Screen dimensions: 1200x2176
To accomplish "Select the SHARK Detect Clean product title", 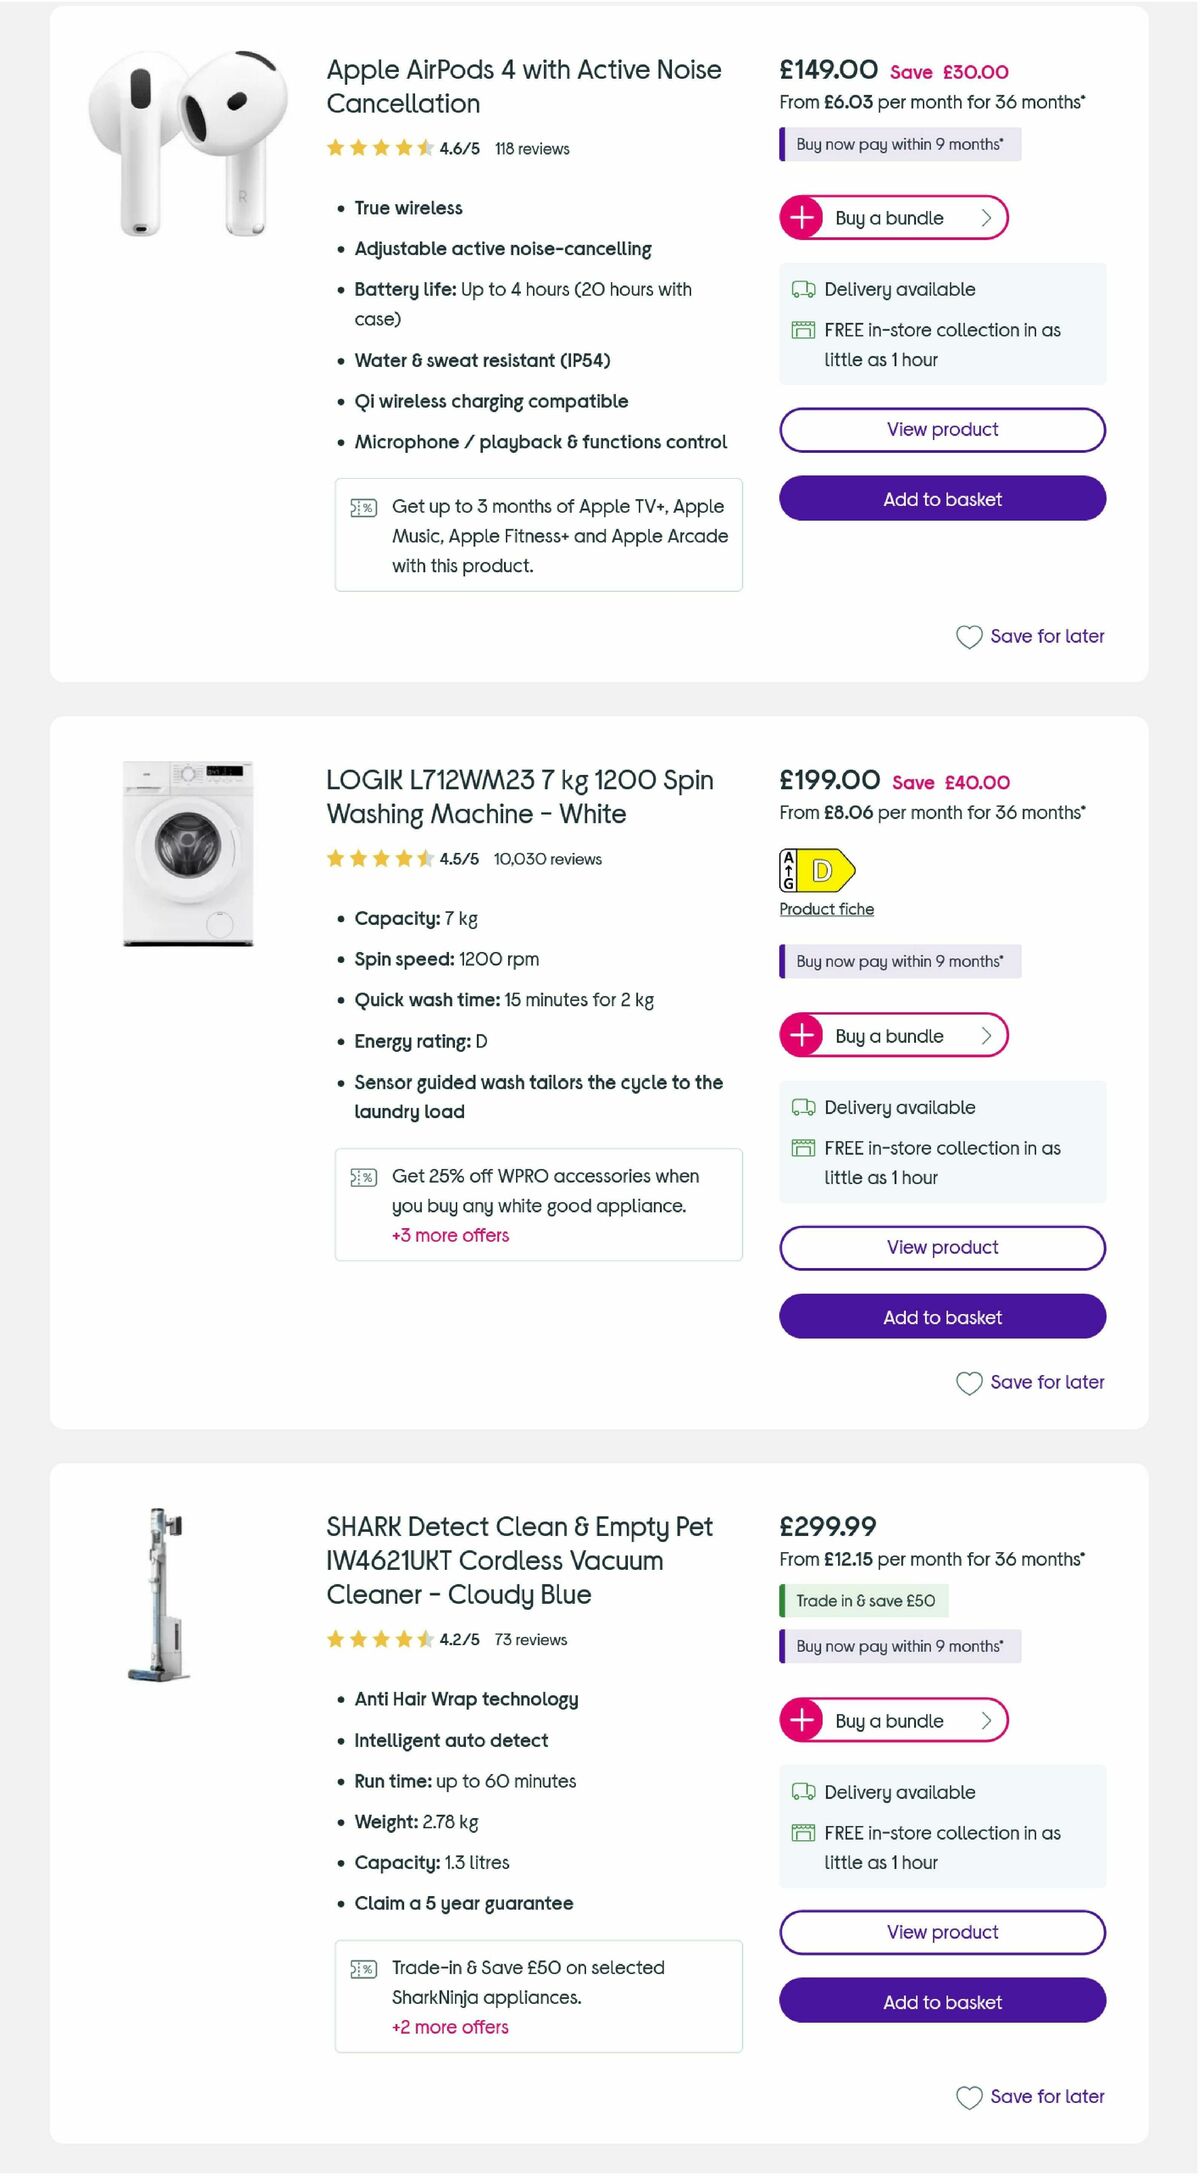I will click(x=517, y=1560).
